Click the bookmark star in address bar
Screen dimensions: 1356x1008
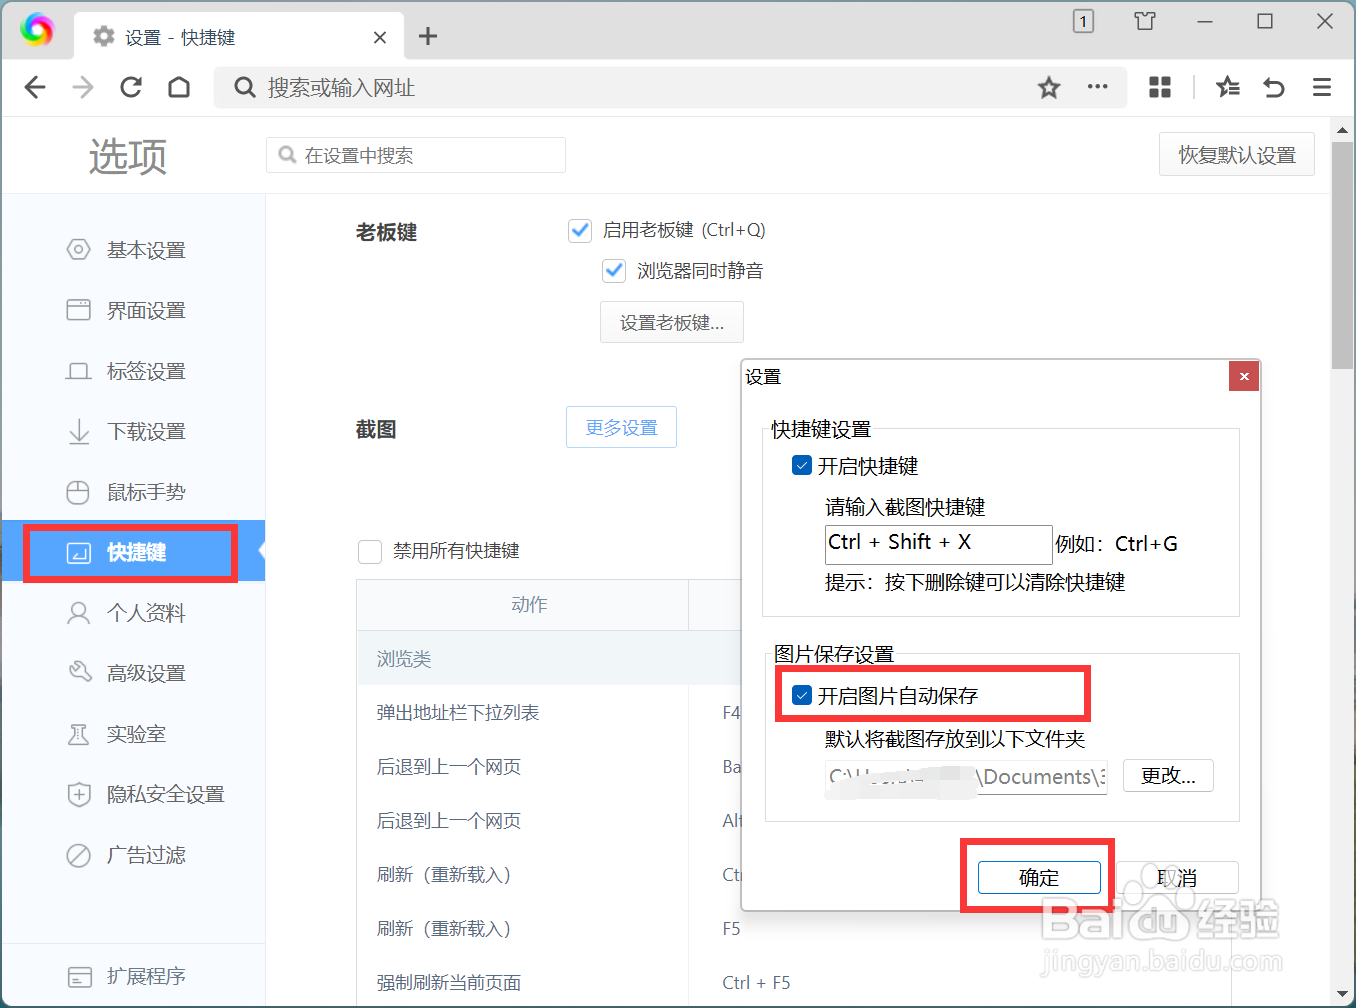tap(1048, 87)
